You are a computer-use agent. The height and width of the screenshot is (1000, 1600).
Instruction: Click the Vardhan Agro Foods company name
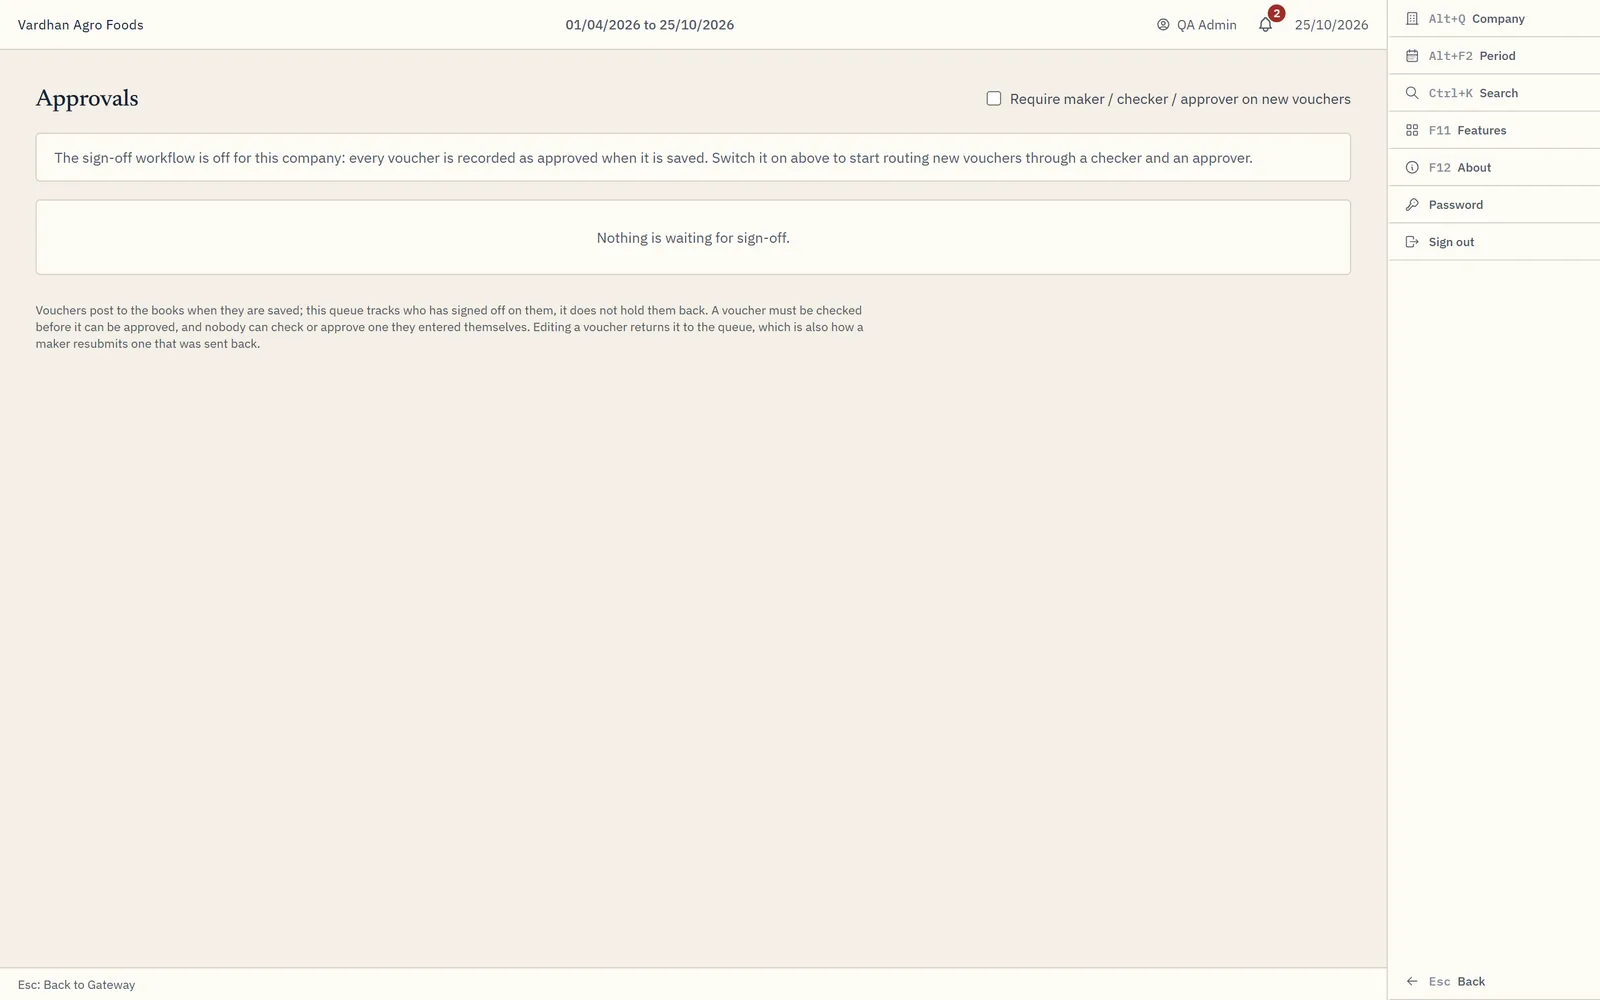click(x=81, y=25)
